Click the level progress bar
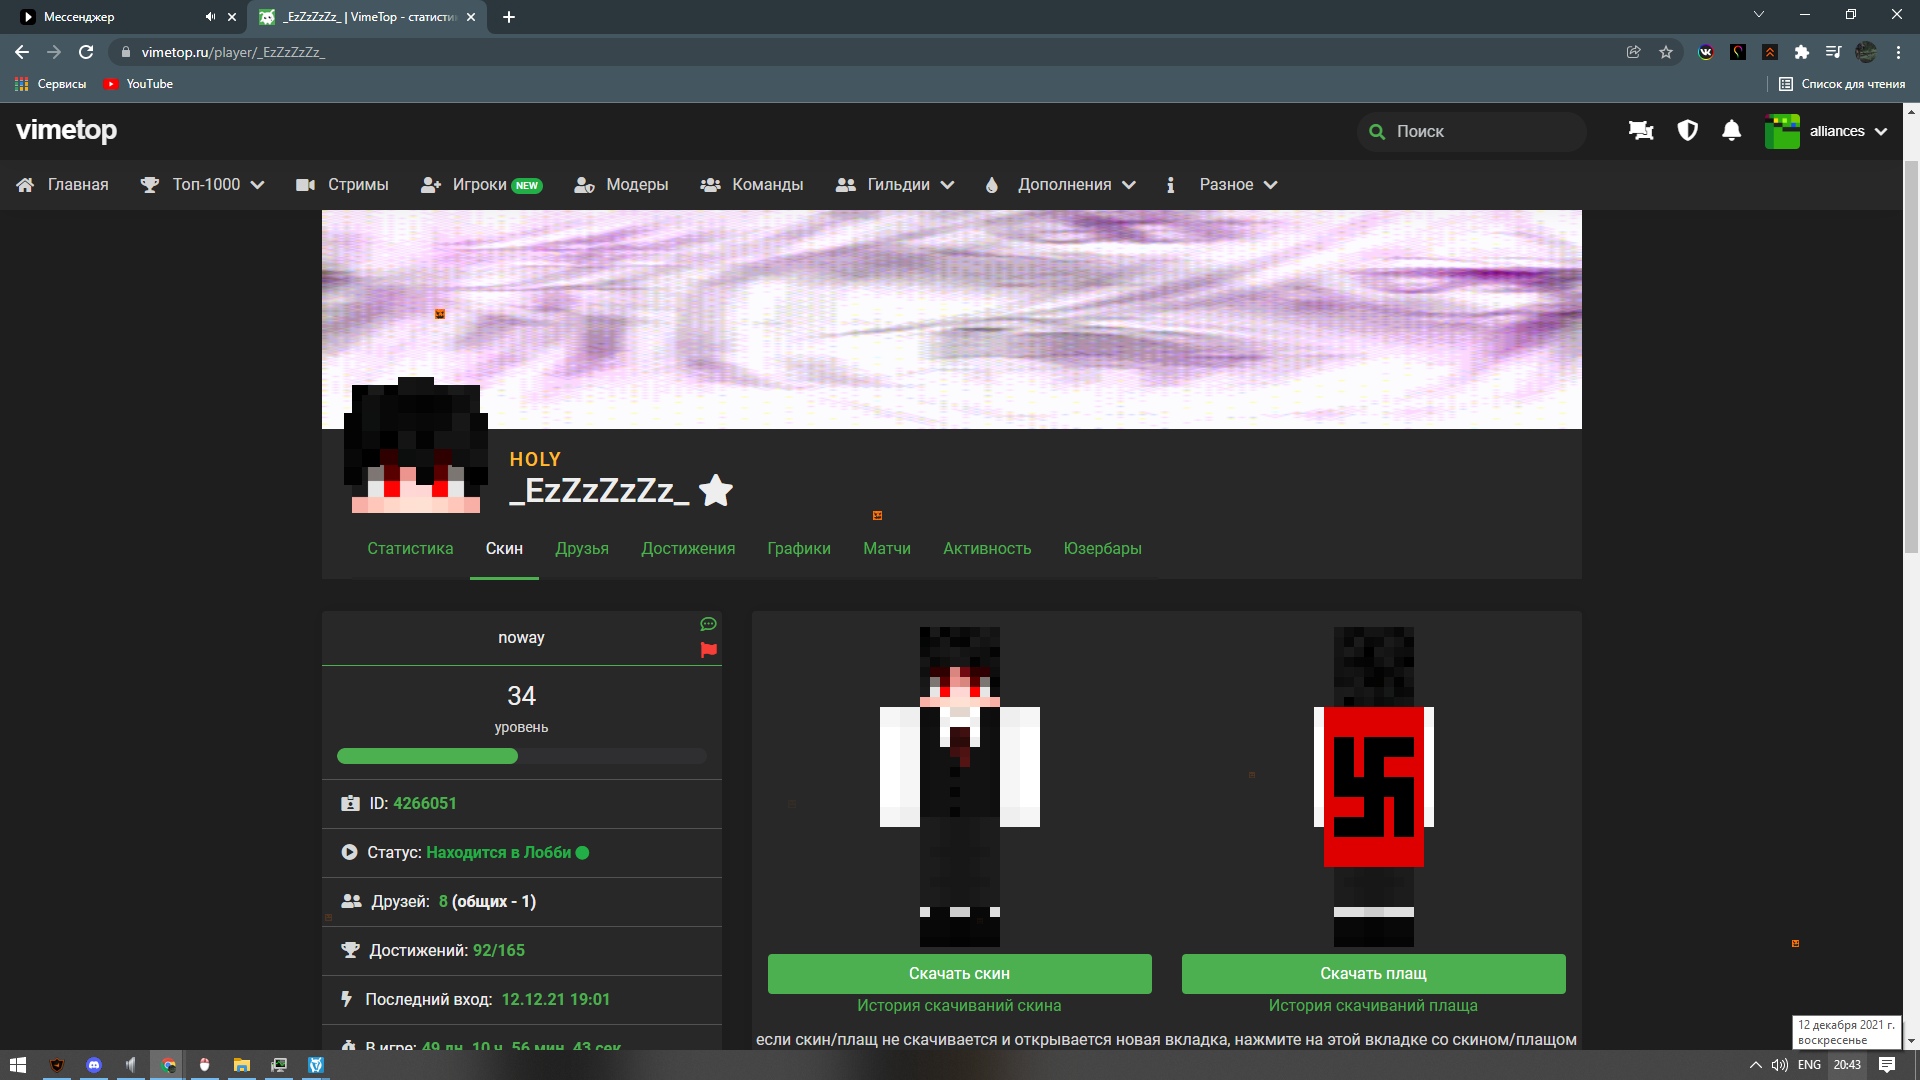The height and width of the screenshot is (1080, 1920). coord(521,756)
